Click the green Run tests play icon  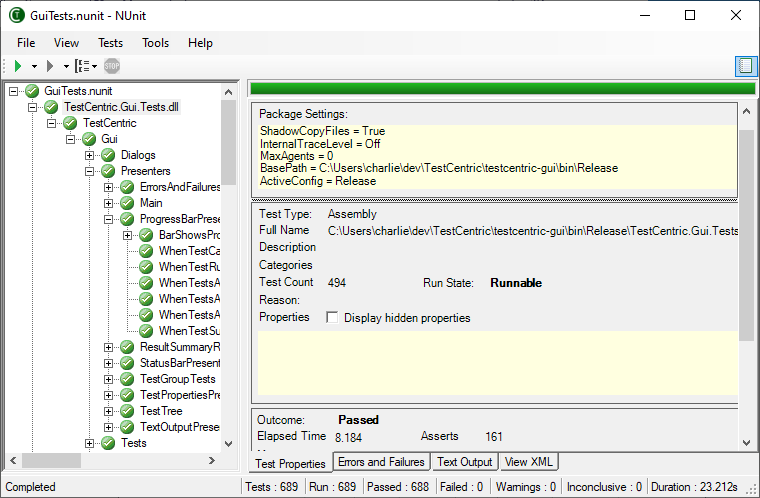pos(18,66)
